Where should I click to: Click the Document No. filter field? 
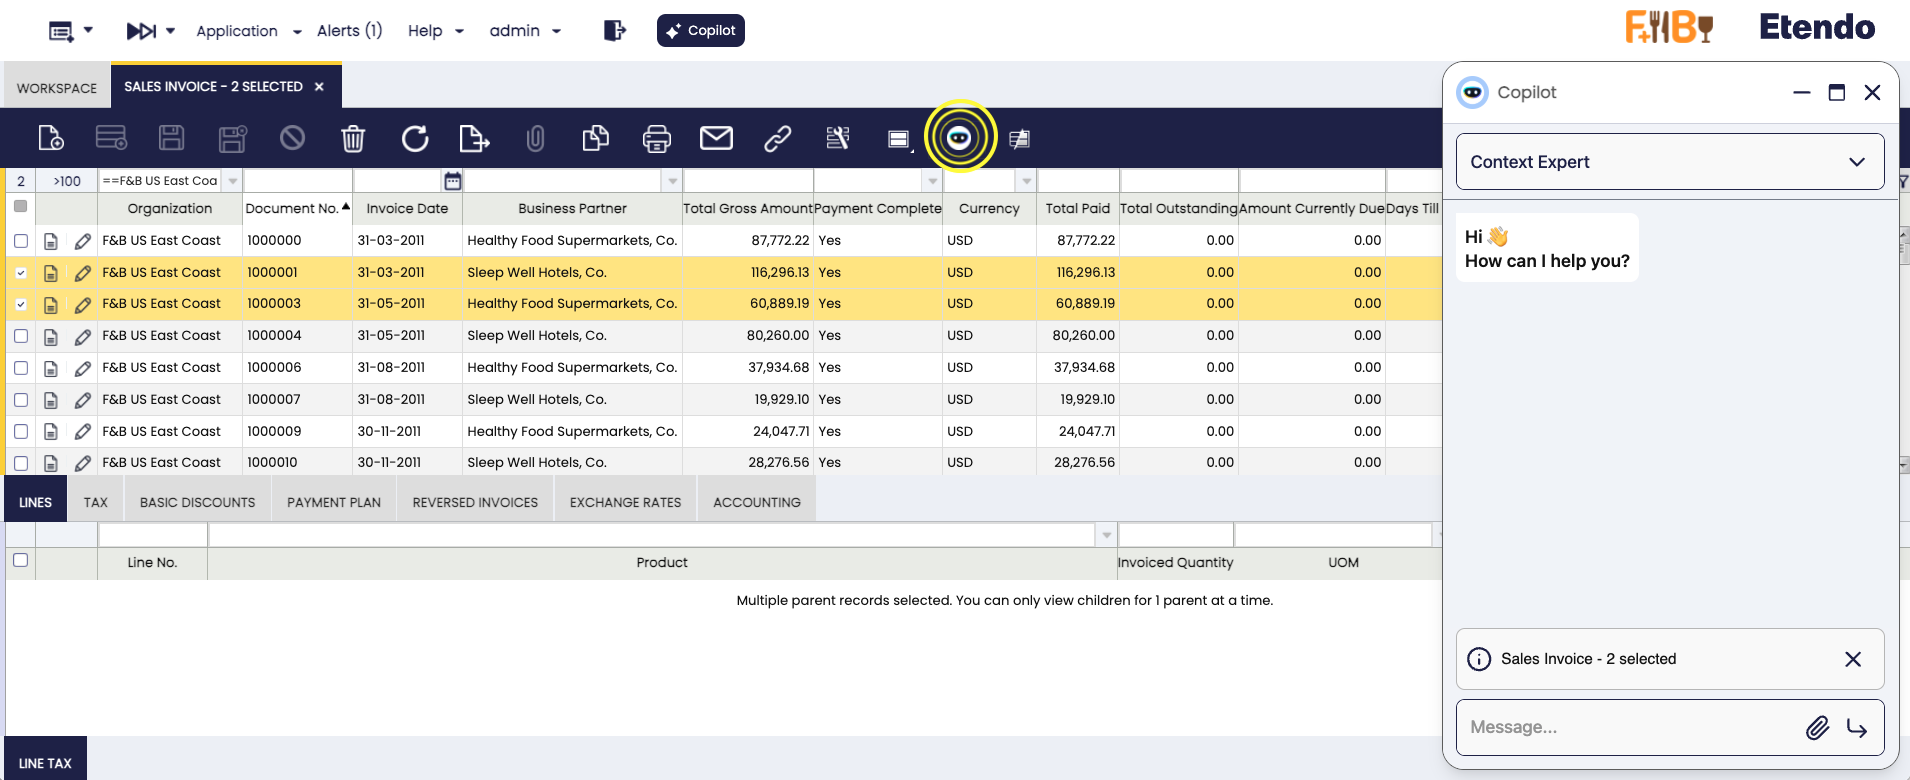[298, 181]
